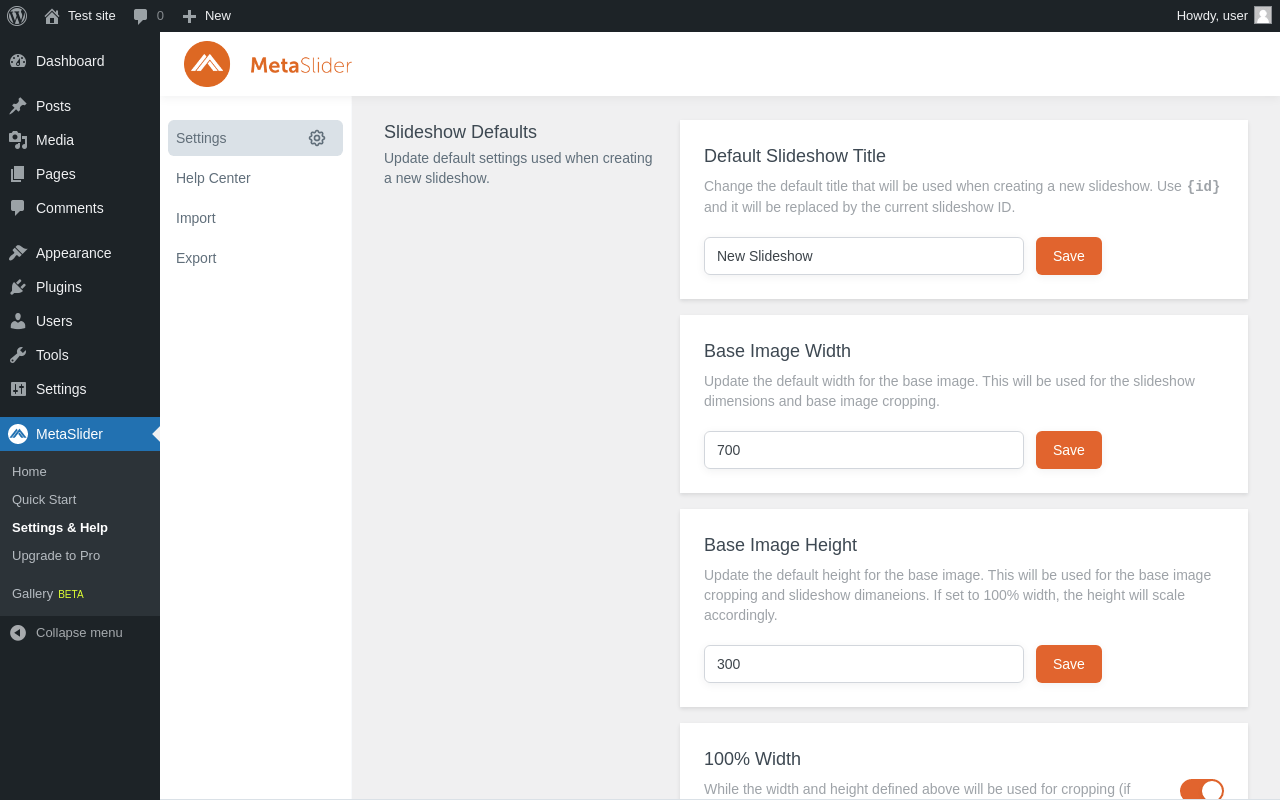
Task: Toggle the 100% Width switch
Action: [1201, 790]
